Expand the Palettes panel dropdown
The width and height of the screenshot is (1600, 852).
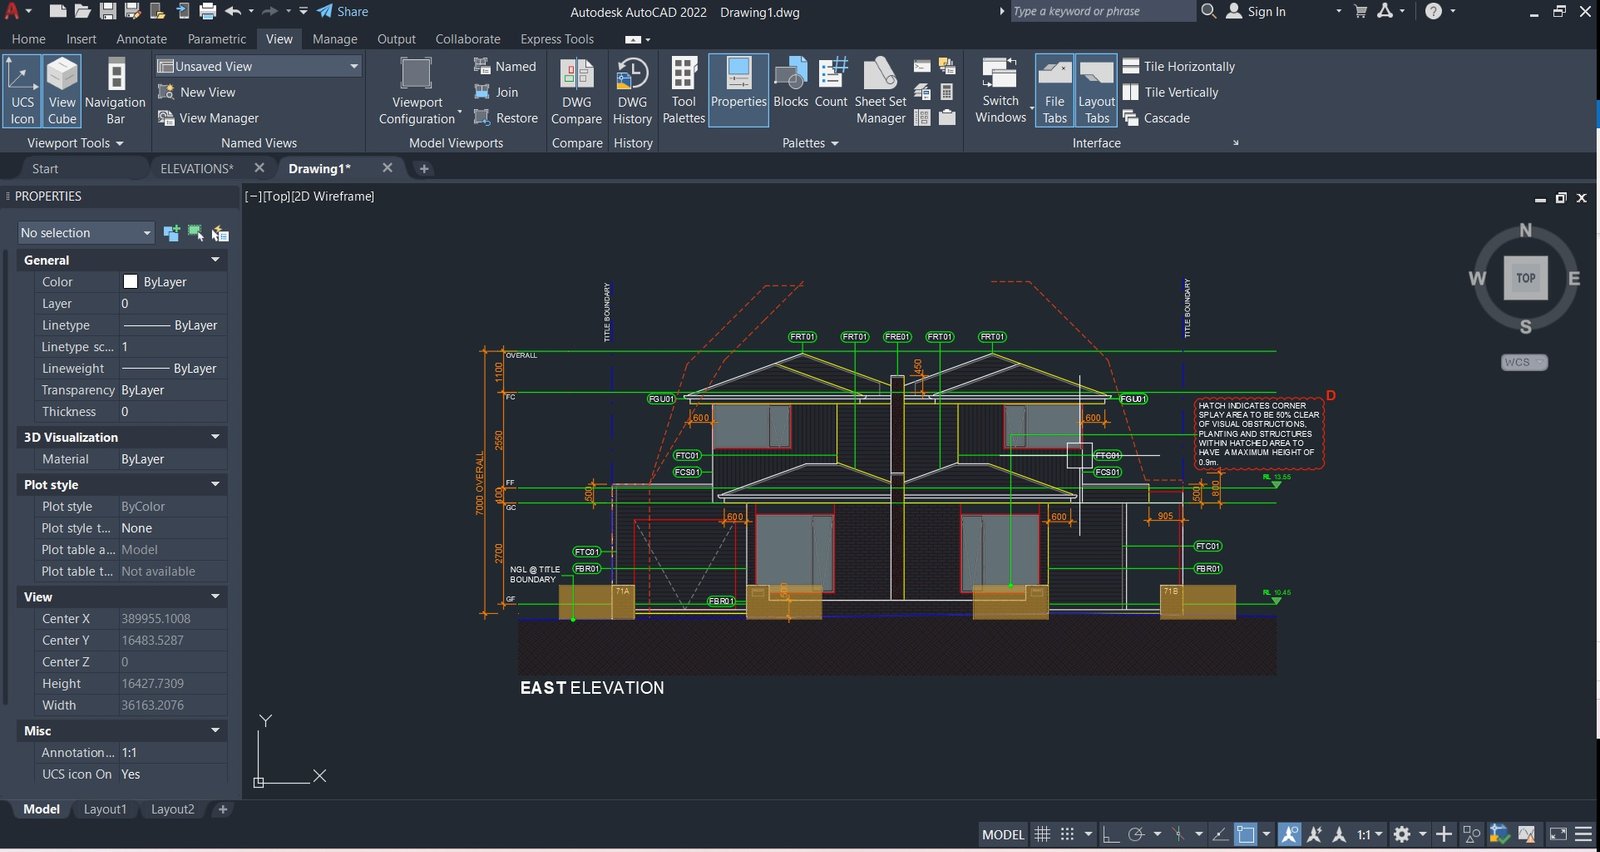[810, 143]
